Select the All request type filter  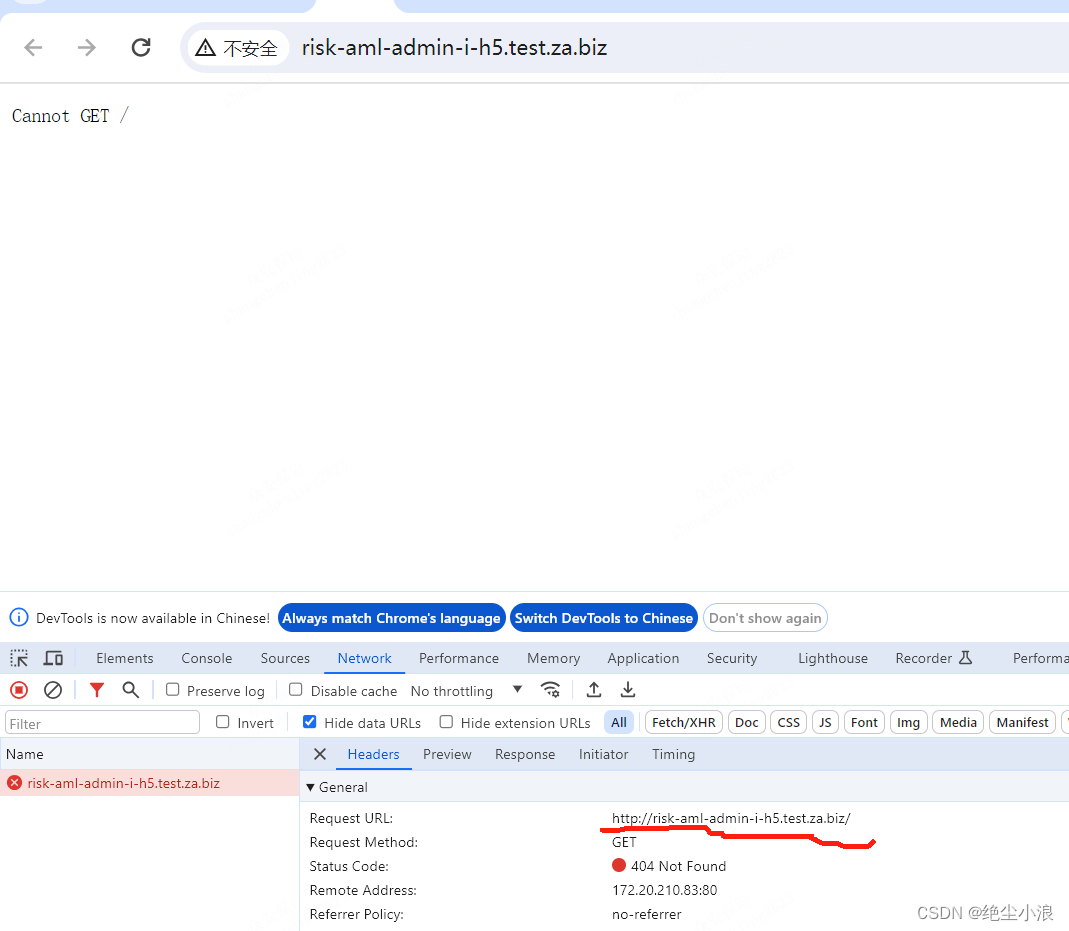619,722
